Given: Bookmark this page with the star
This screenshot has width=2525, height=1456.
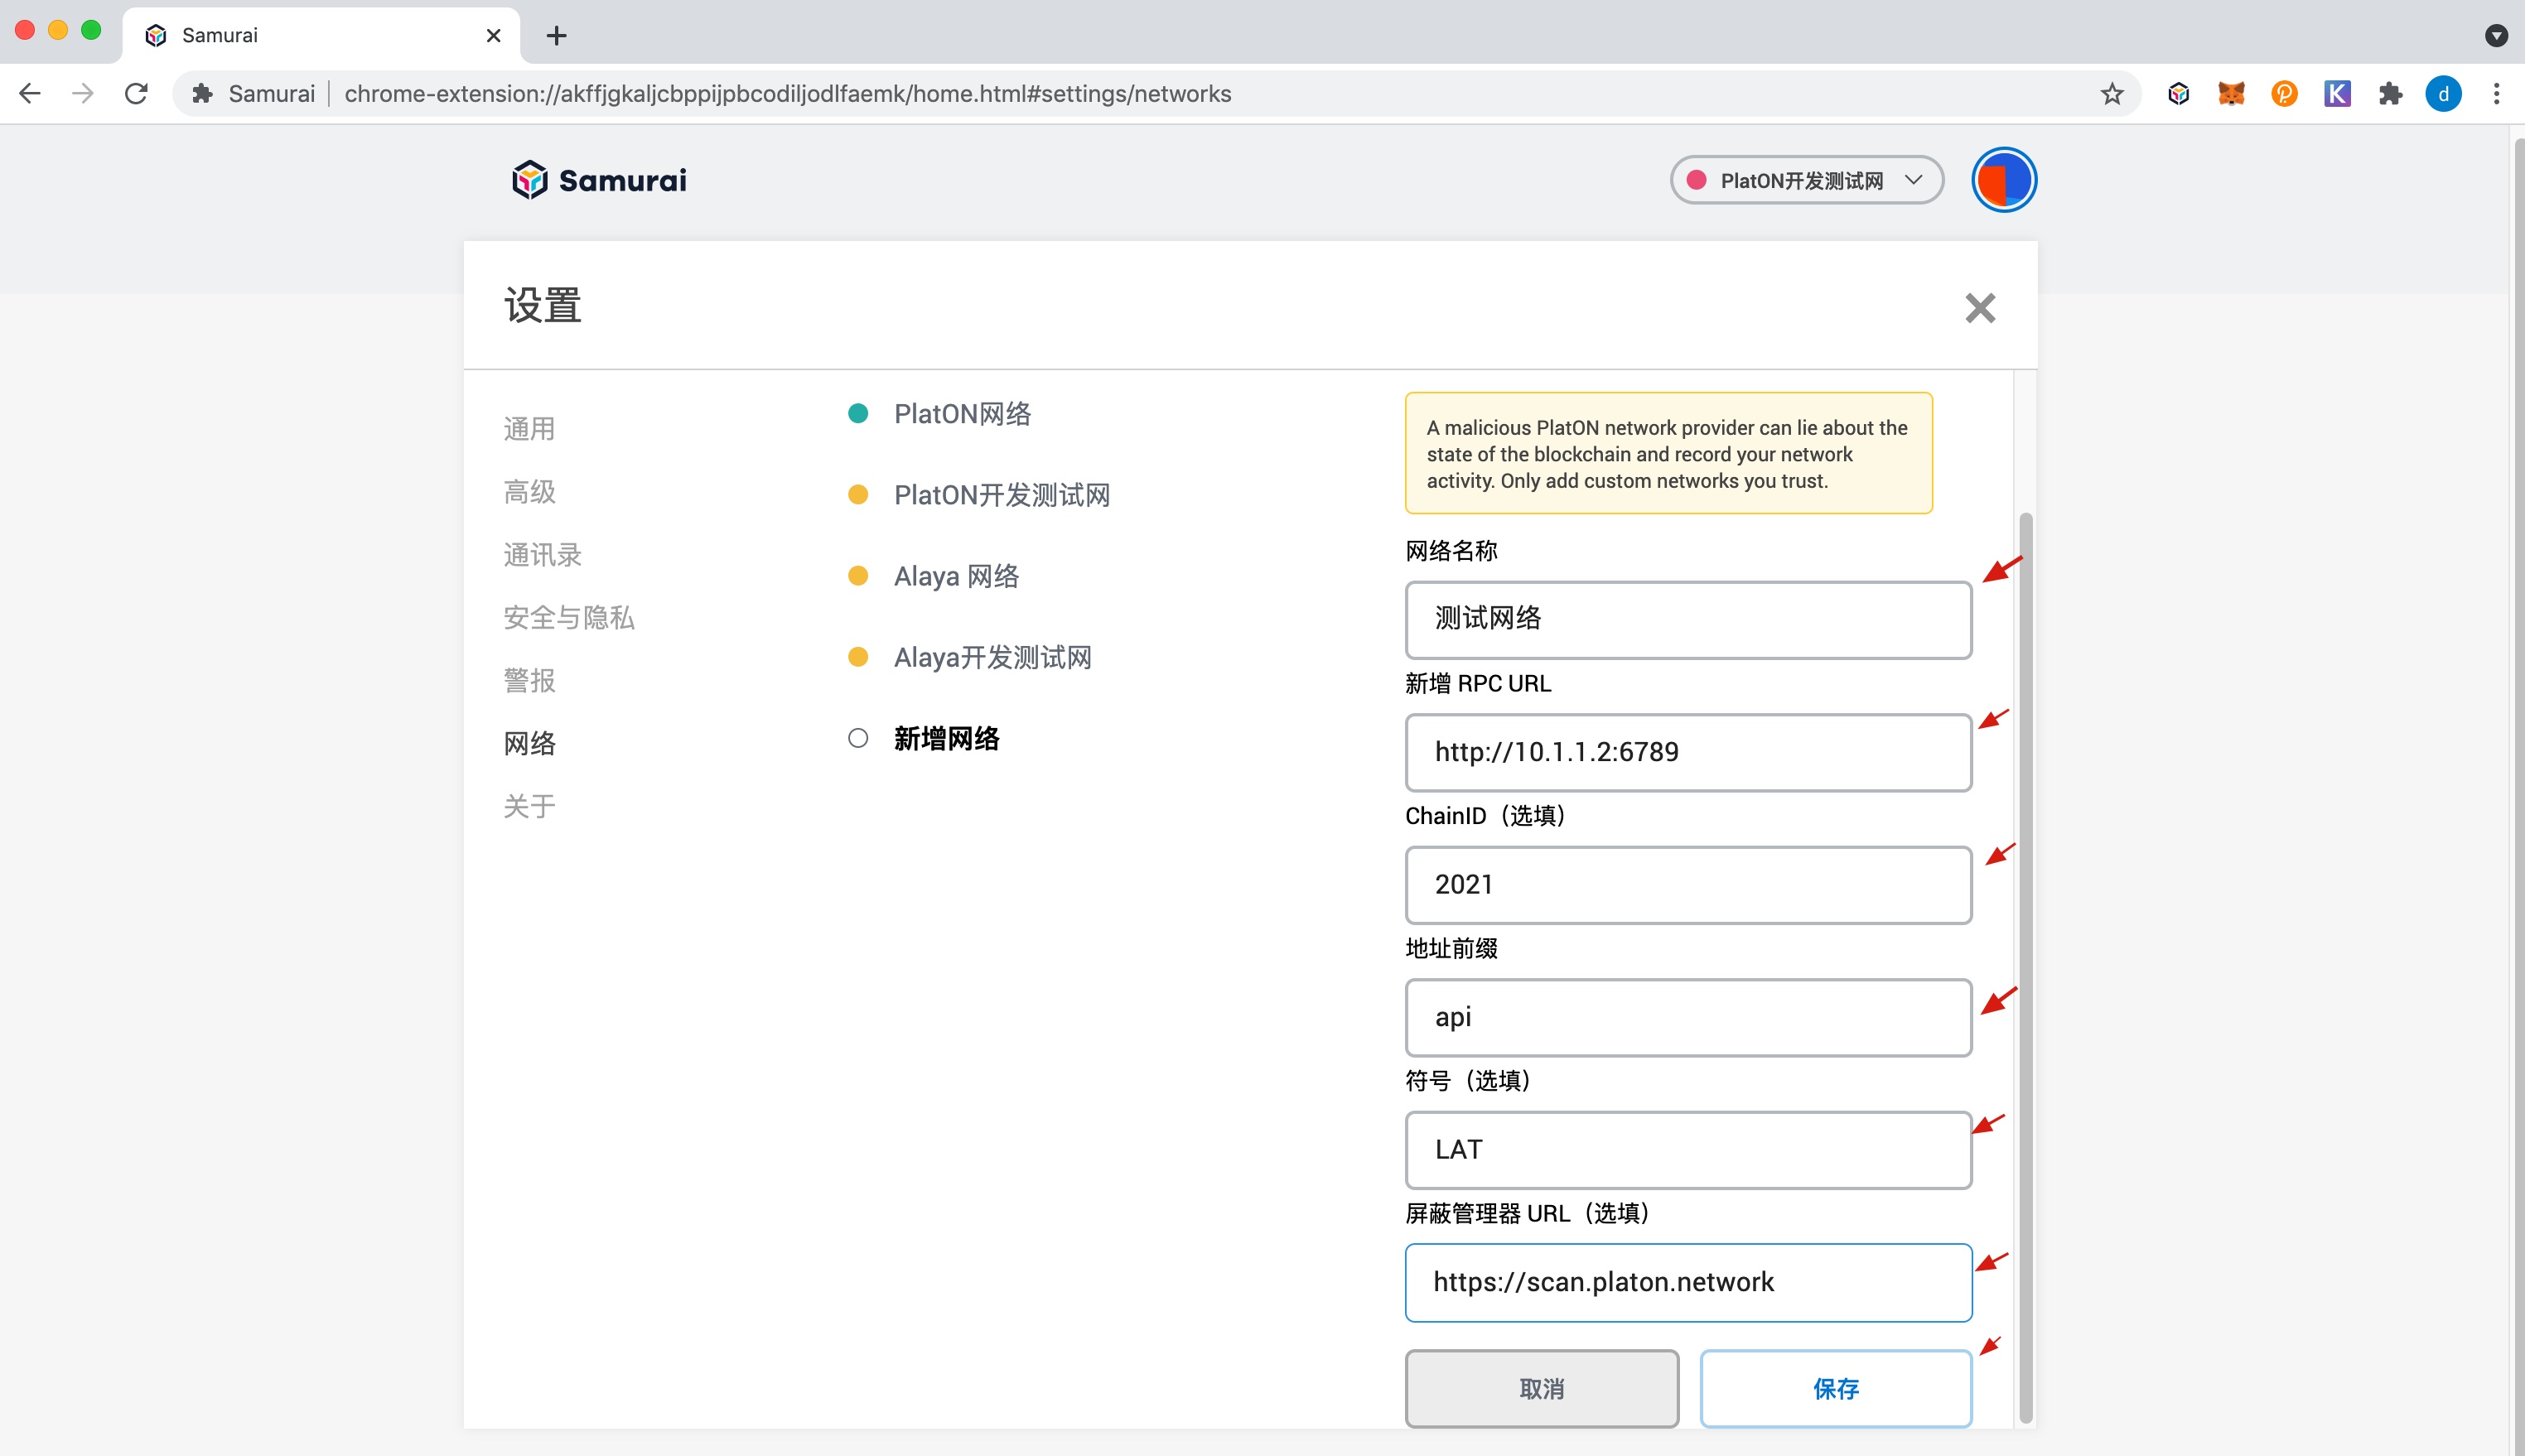Looking at the screenshot, I should pyautogui.click(x=2111, y=94).
